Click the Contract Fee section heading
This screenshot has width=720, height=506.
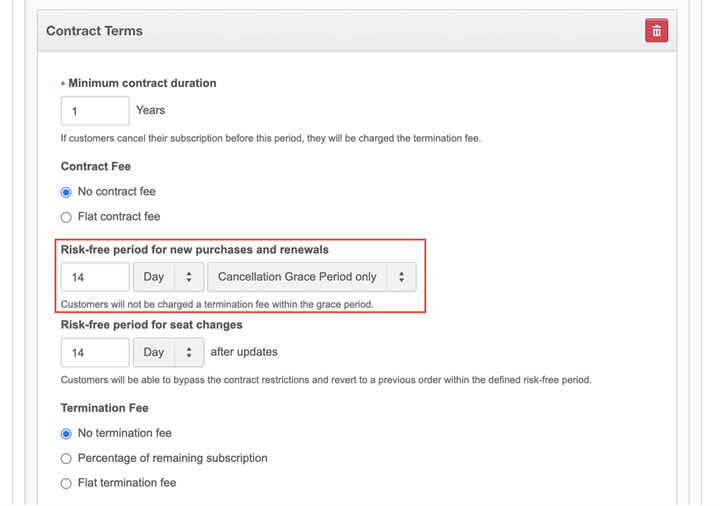tap(96, 166)
